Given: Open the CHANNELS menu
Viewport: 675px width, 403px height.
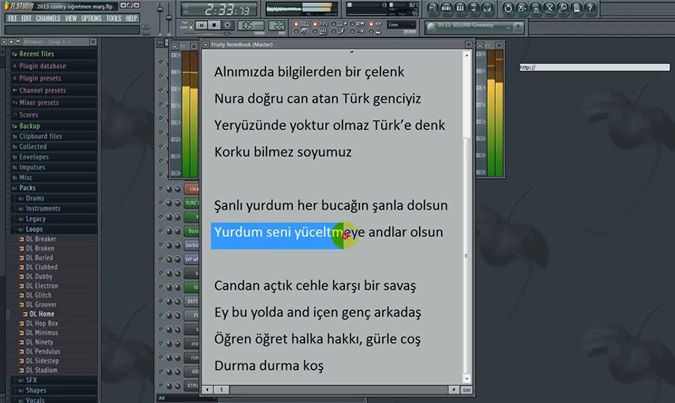Looking at the screenshot, I should [x=48, y=18].
